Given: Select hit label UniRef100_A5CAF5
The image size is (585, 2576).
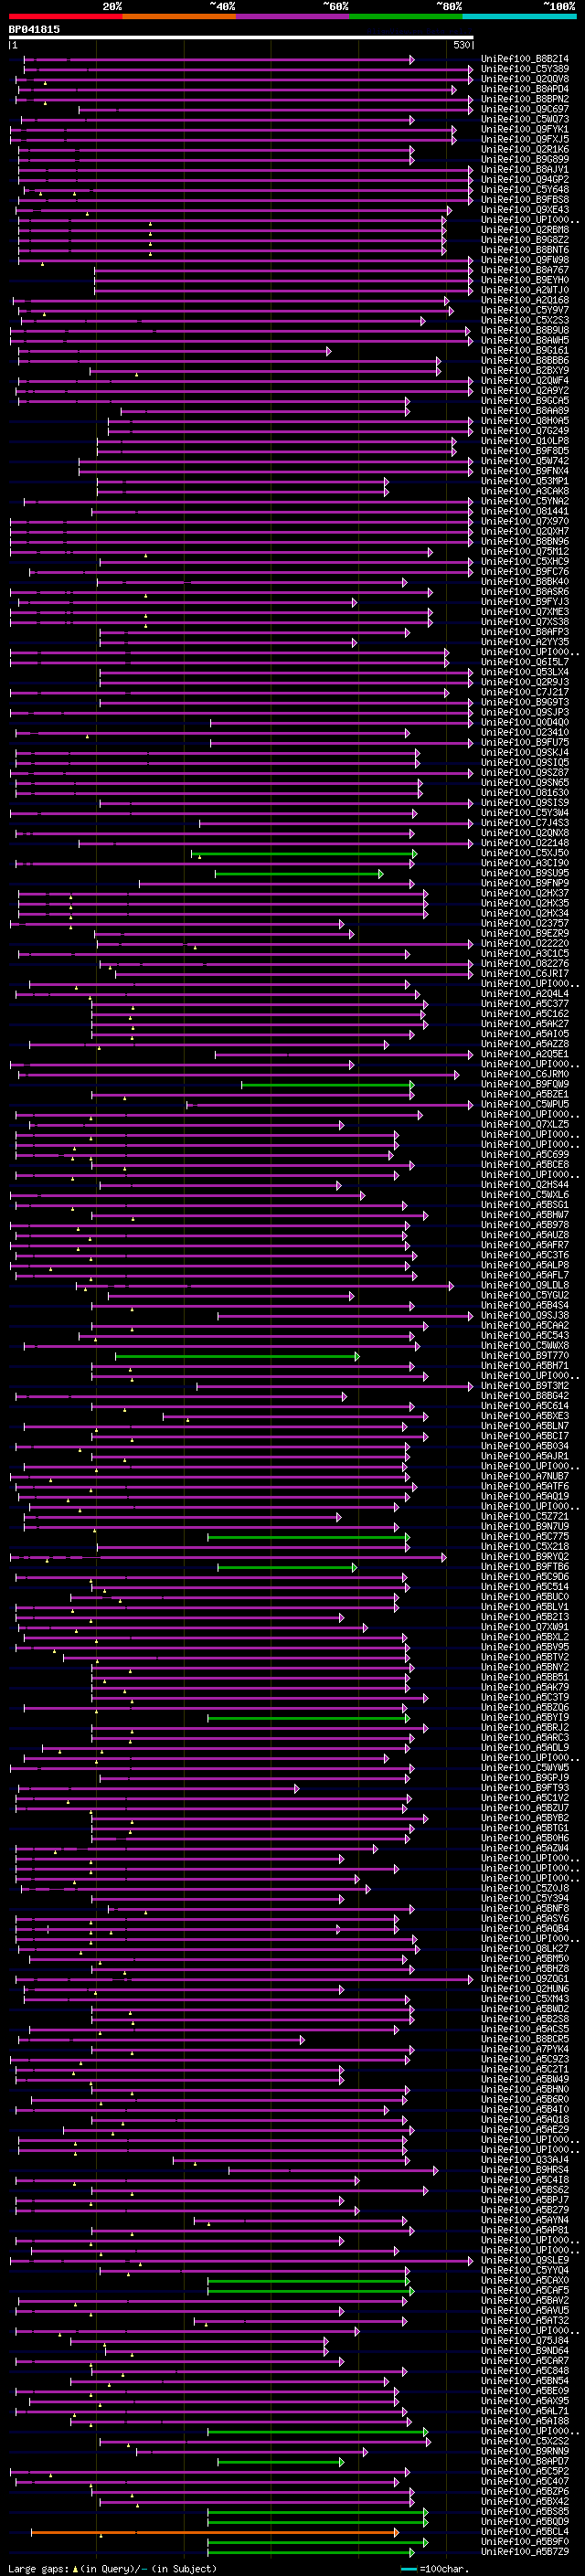Looking at the screenshot, I should [525, 2291].
